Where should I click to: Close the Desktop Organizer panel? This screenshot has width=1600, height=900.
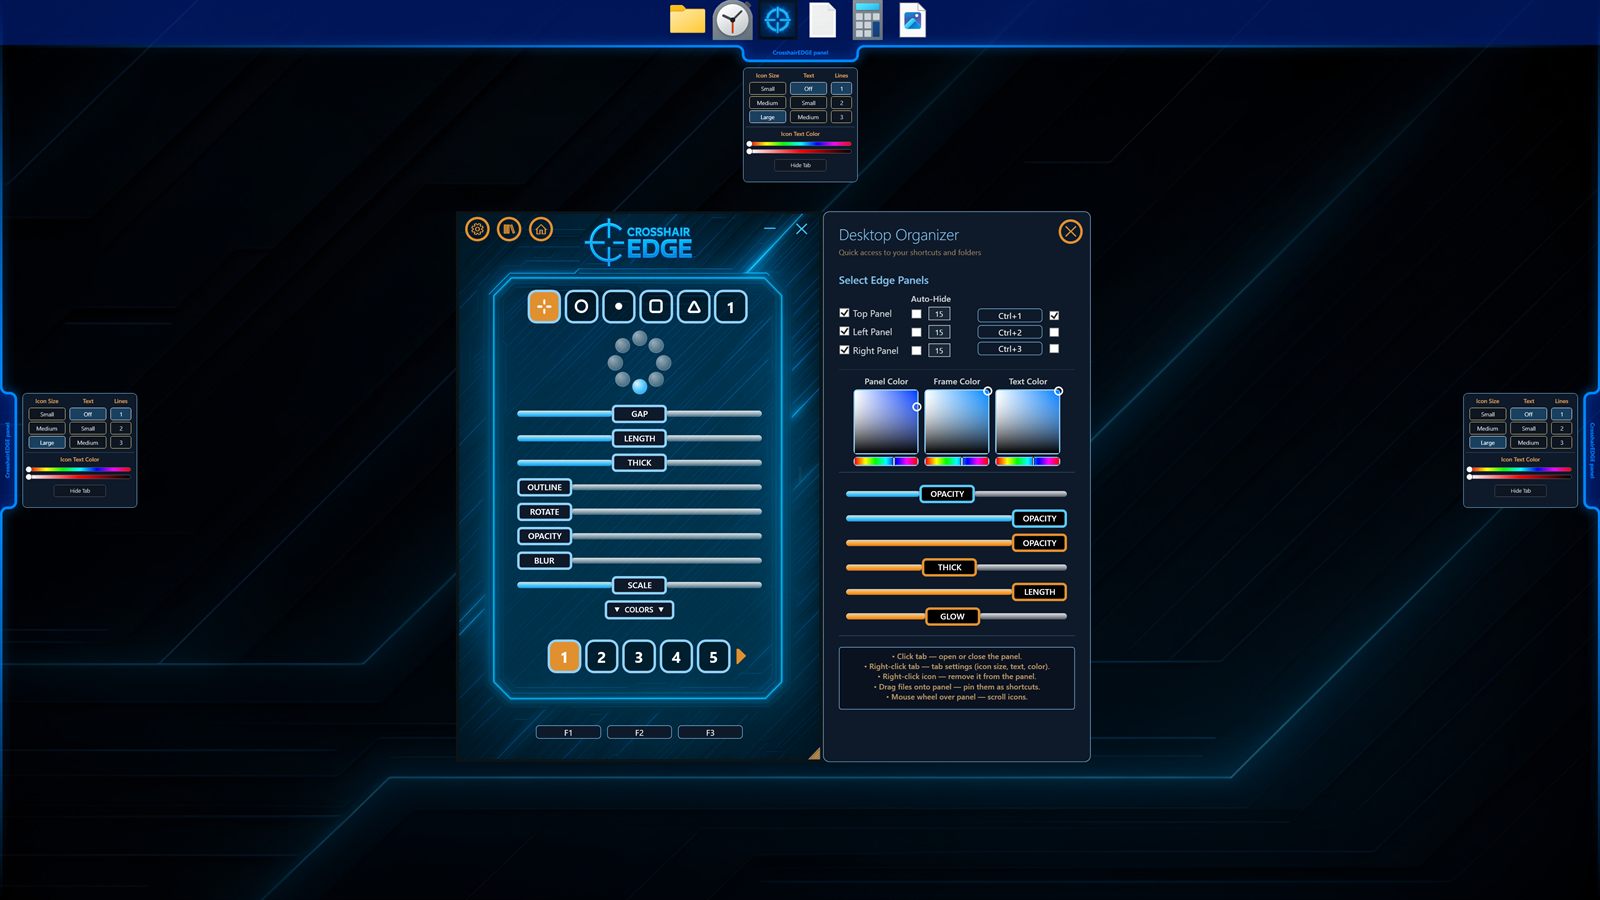(1070, 232)
